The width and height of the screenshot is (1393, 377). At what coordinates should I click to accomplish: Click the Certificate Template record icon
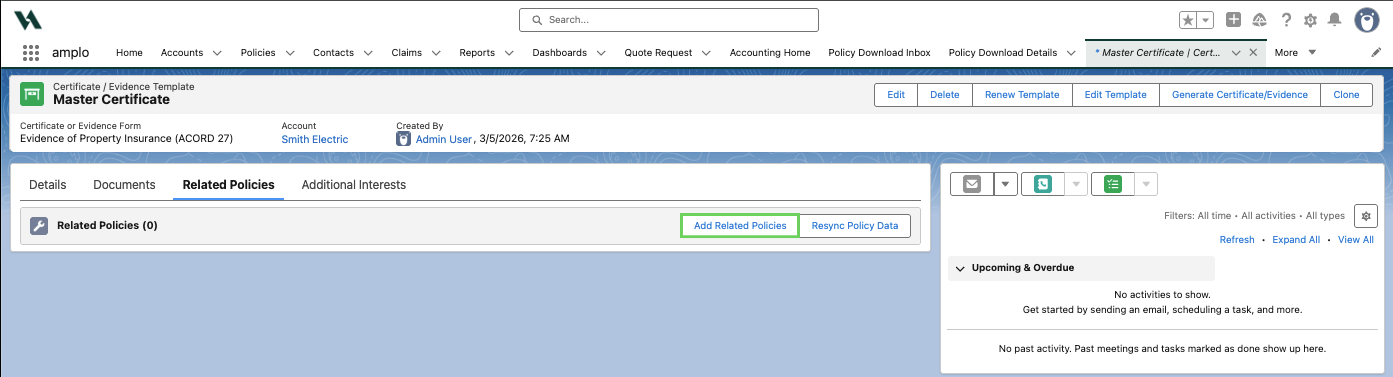32,93
